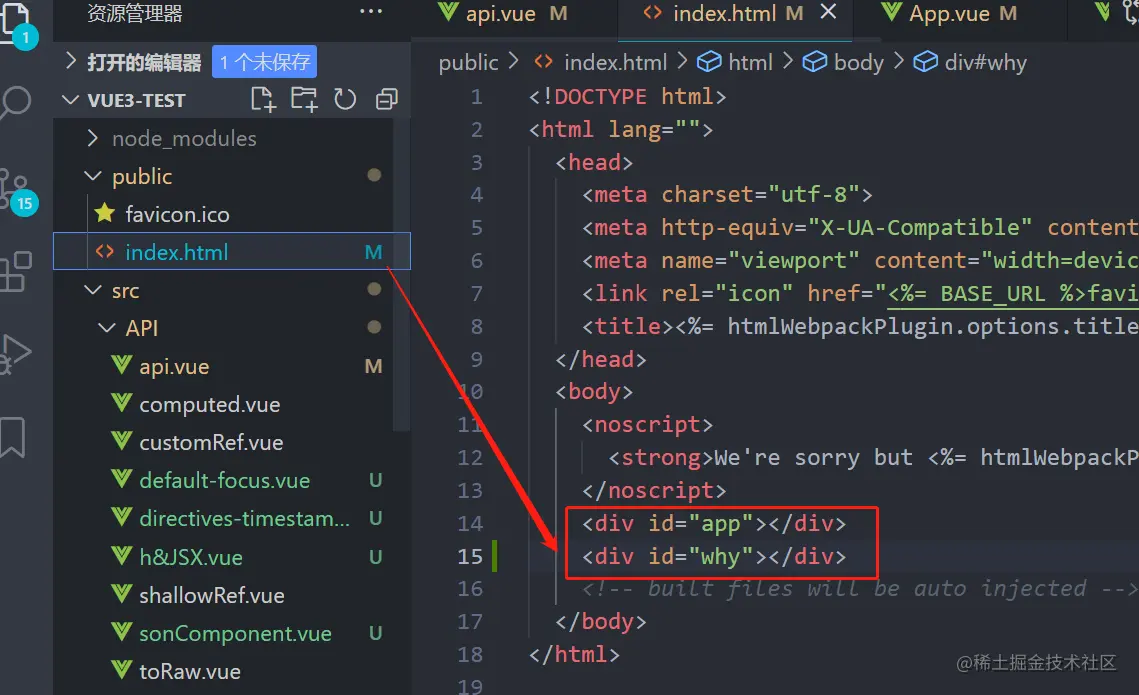1139x695 pixels.
Task: Click the built files comment line
Action: [859, 589]
